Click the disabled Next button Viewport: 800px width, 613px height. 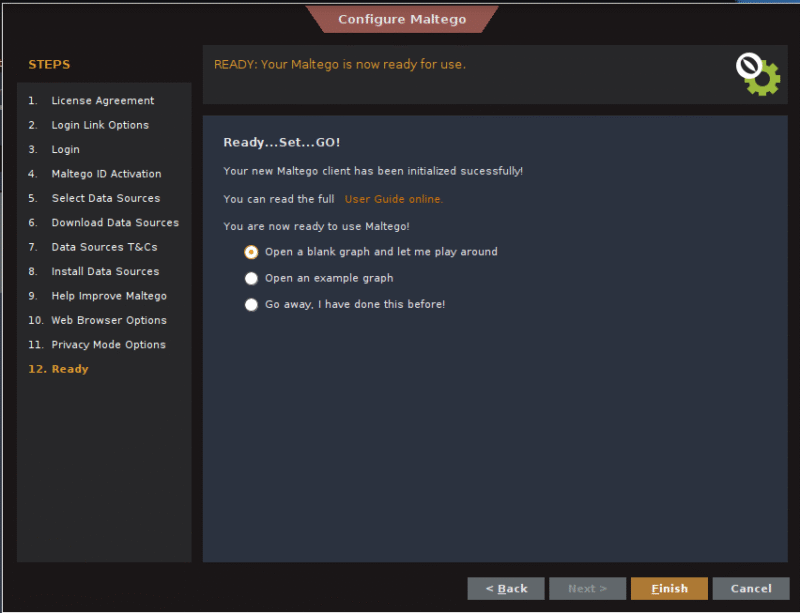pos(588,589)
